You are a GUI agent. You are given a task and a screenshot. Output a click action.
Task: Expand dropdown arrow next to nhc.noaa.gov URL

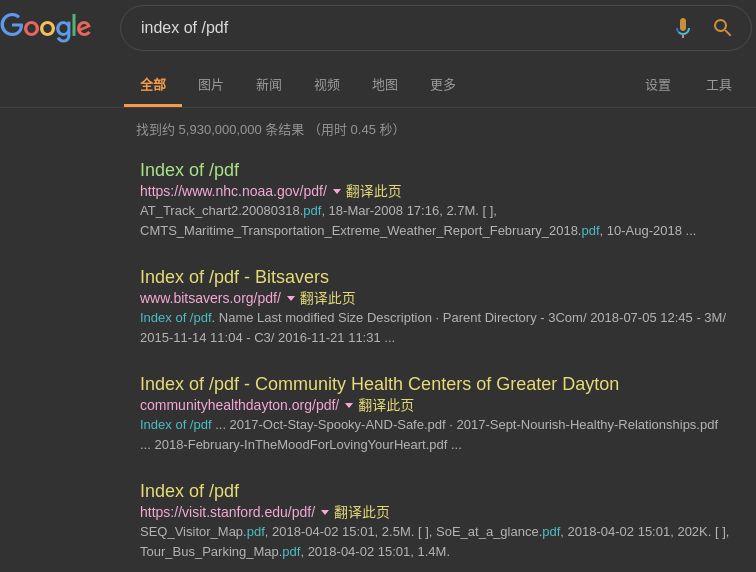[337, 191]
